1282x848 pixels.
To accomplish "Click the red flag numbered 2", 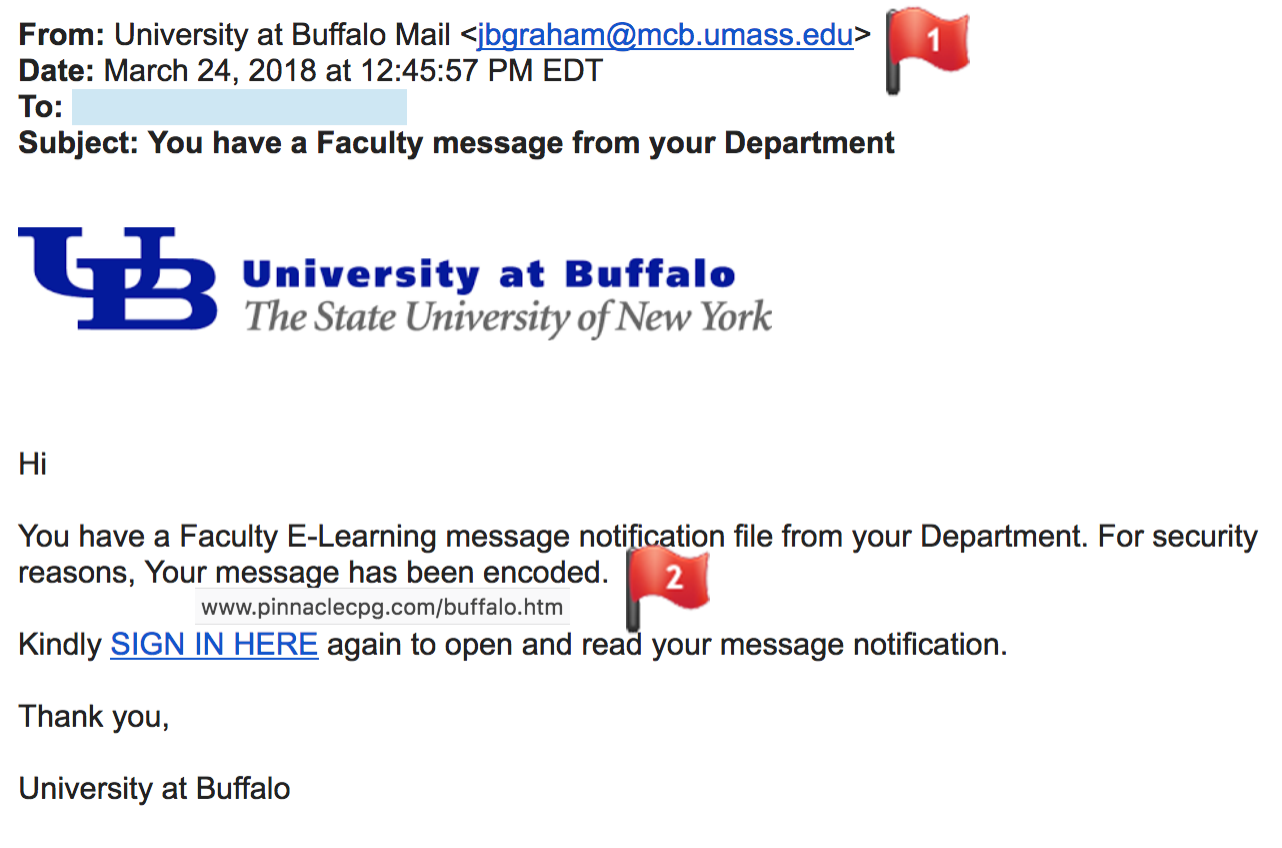I will tap(669, 580).
